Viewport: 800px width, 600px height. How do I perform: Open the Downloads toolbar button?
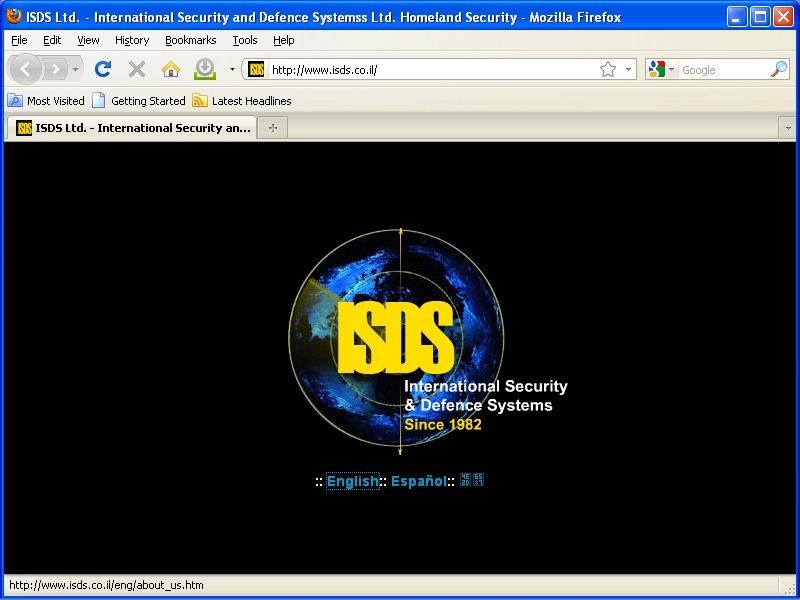[x=204, y=69]
